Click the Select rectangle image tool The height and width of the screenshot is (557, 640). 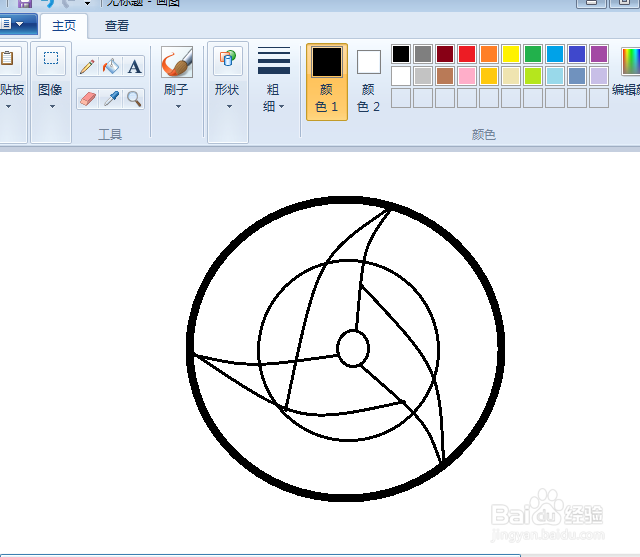tap(51, 60)
